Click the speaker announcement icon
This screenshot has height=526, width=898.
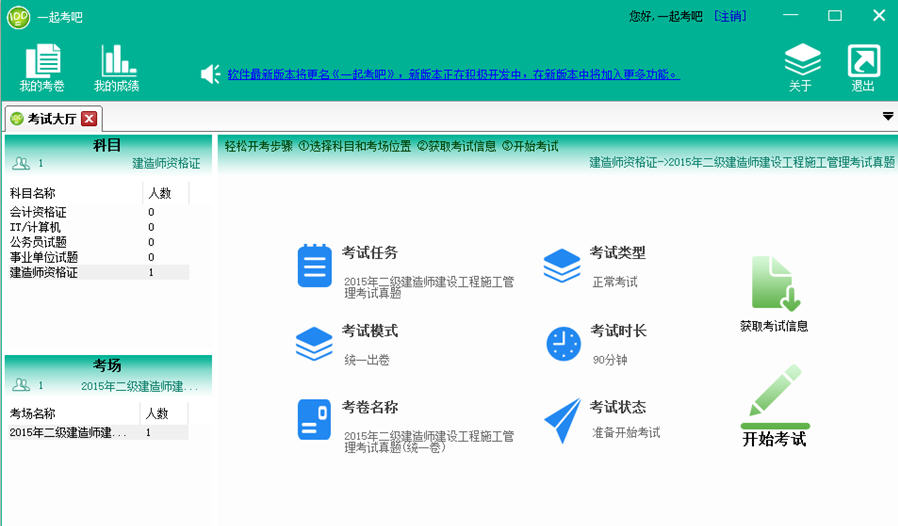tap(210, 74)
